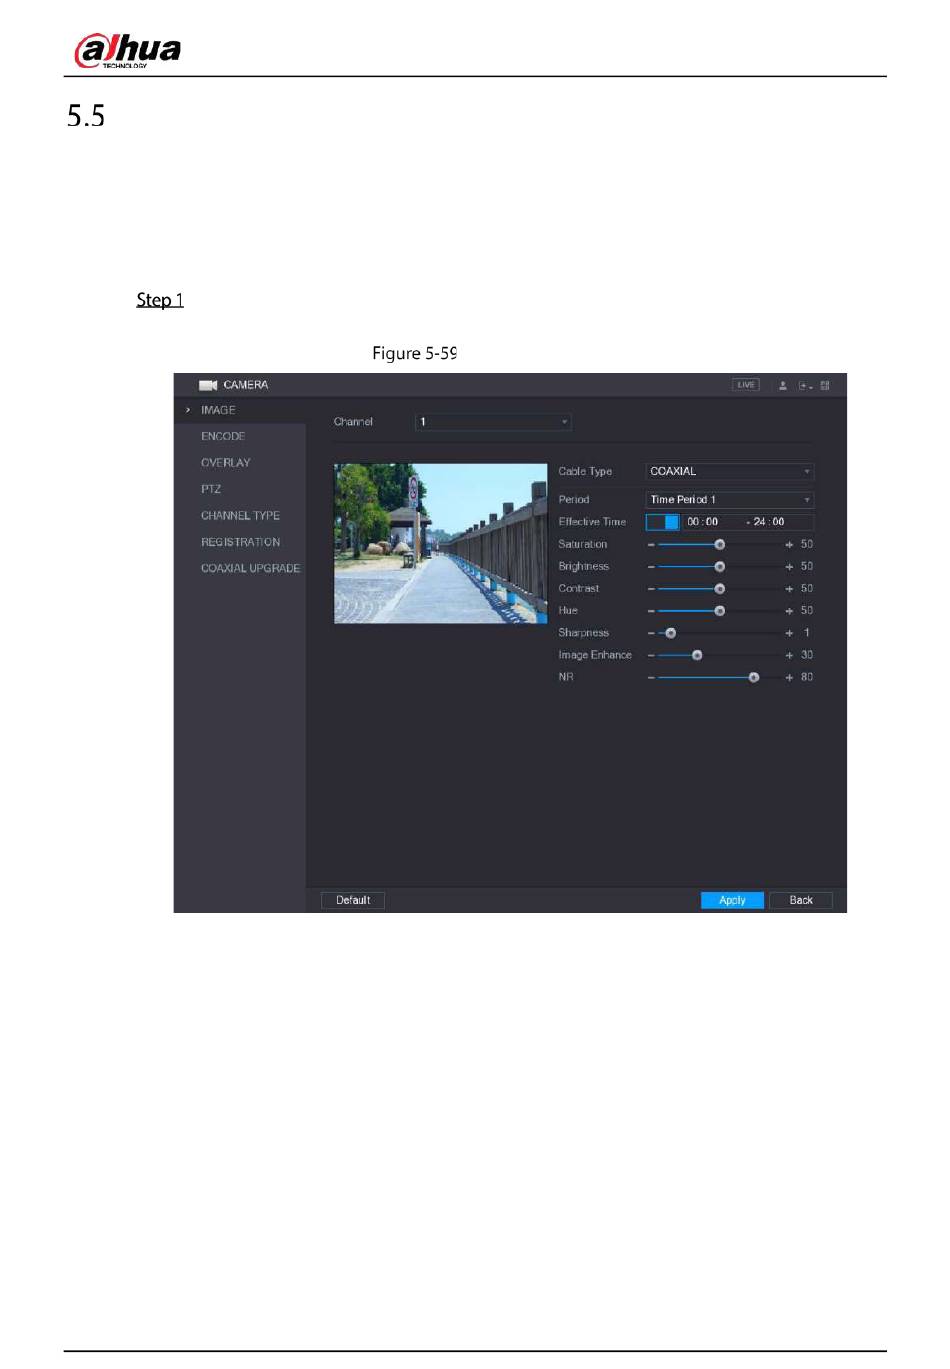Click the Dahua logo in page header

(128, 50)
